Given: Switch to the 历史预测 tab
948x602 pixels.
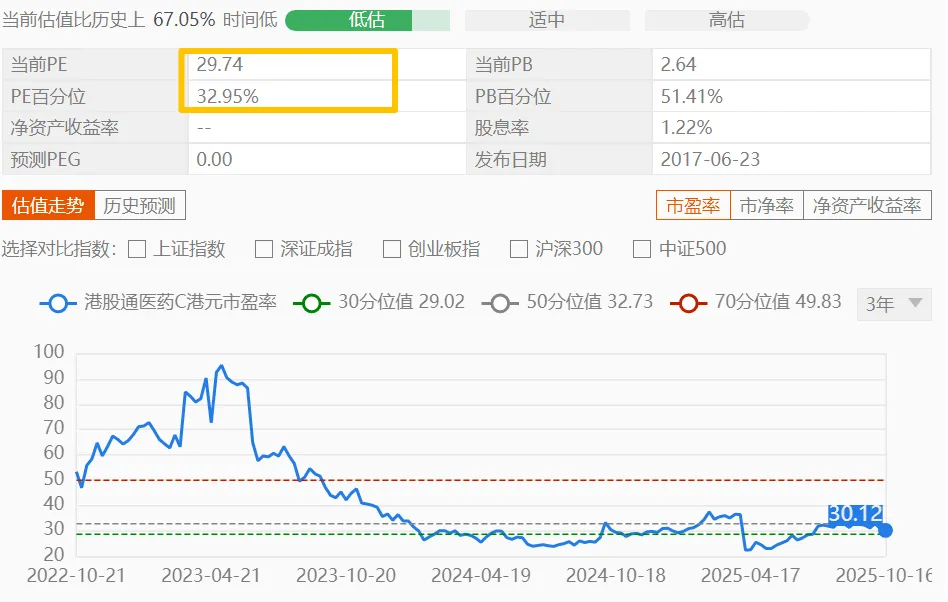Looking at the screenshot, I should tap(139, 206).
